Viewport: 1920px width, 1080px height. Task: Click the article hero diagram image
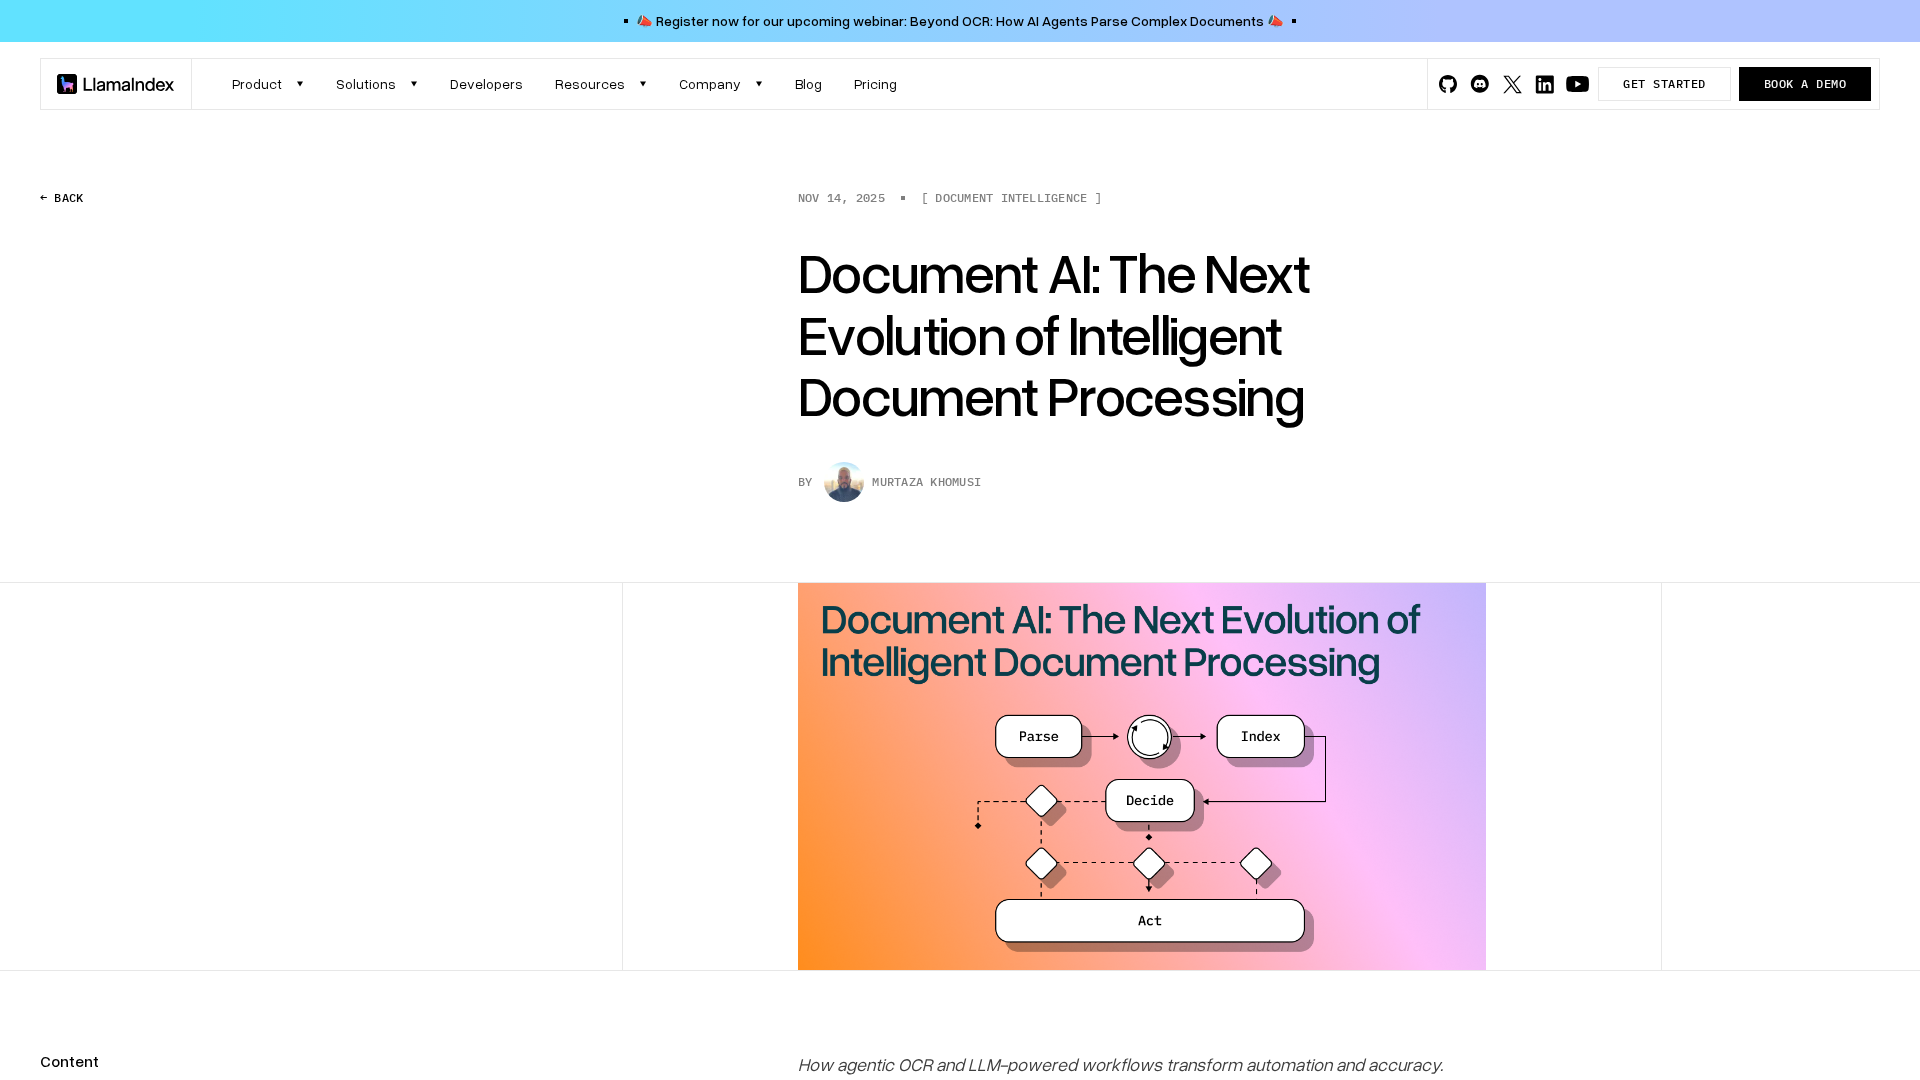coord(1141,776)
